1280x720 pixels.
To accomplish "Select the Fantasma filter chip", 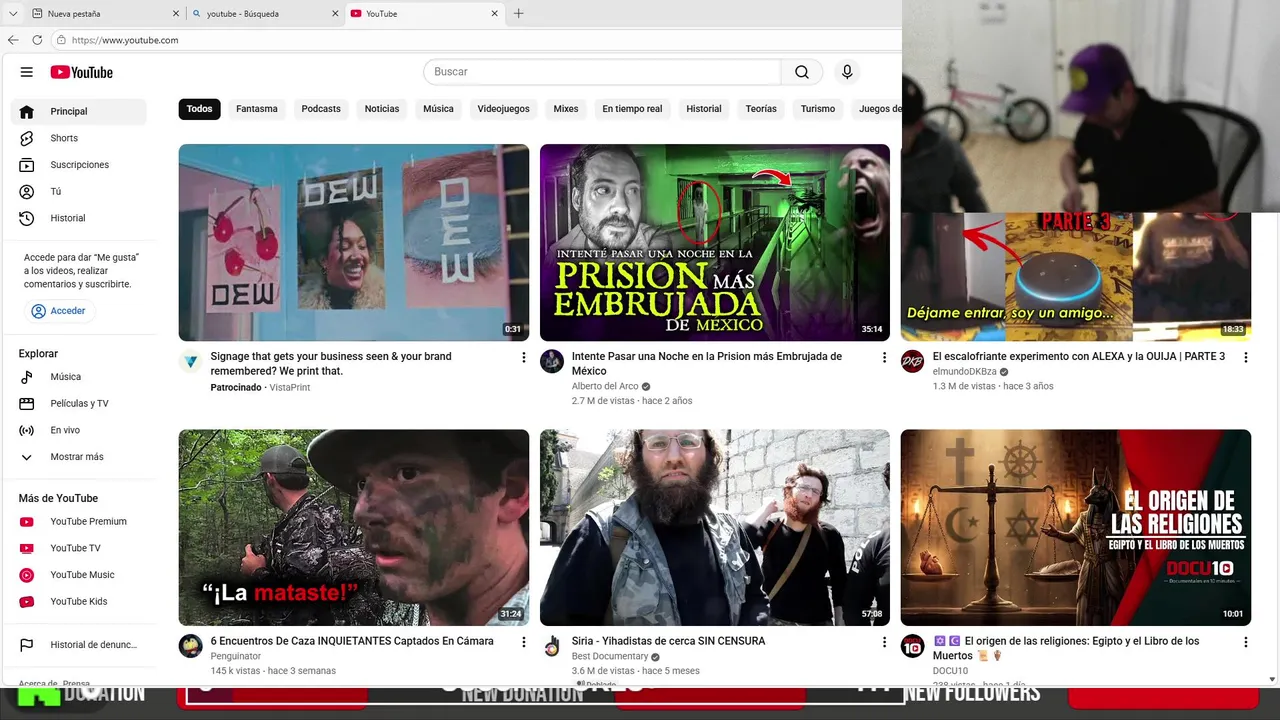I will coord(257,109).
